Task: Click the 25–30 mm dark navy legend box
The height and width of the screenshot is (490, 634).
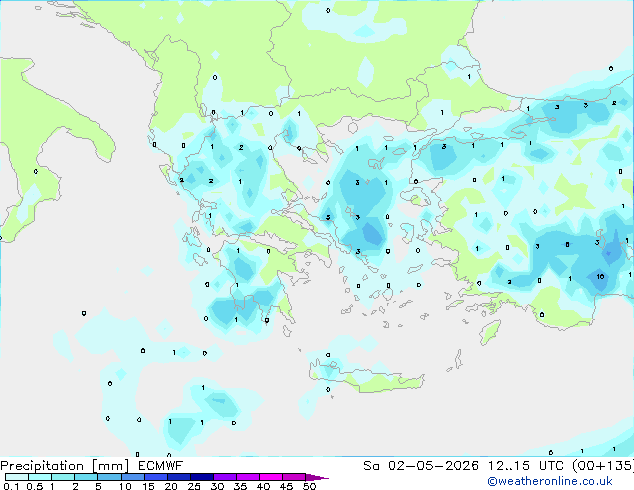Action: pos(202,477)
